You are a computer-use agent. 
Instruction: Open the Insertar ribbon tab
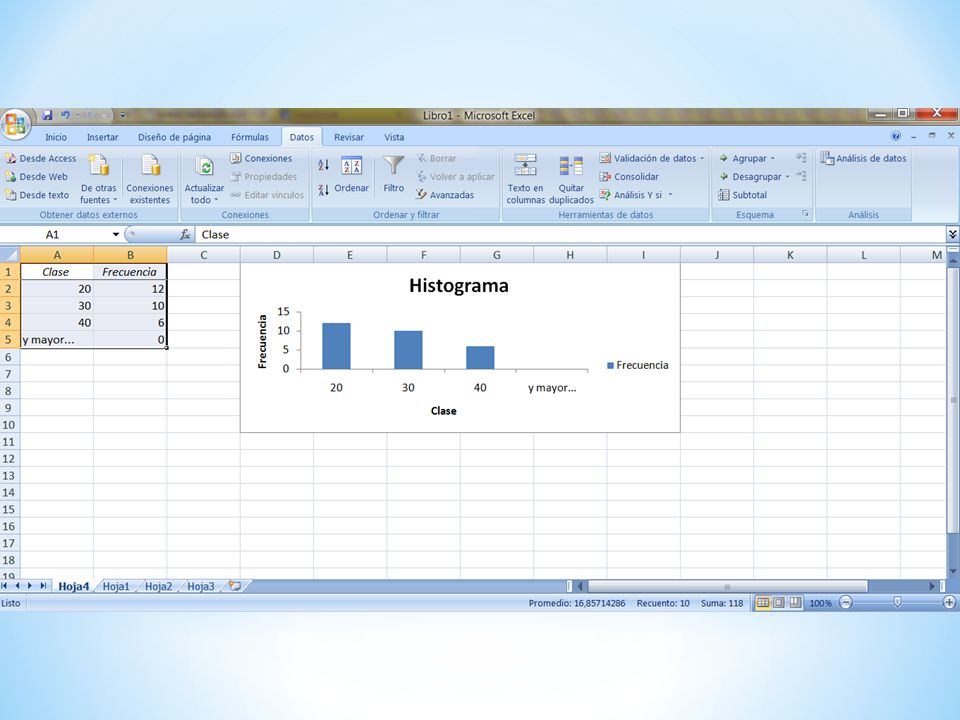(x=102, y=137)
